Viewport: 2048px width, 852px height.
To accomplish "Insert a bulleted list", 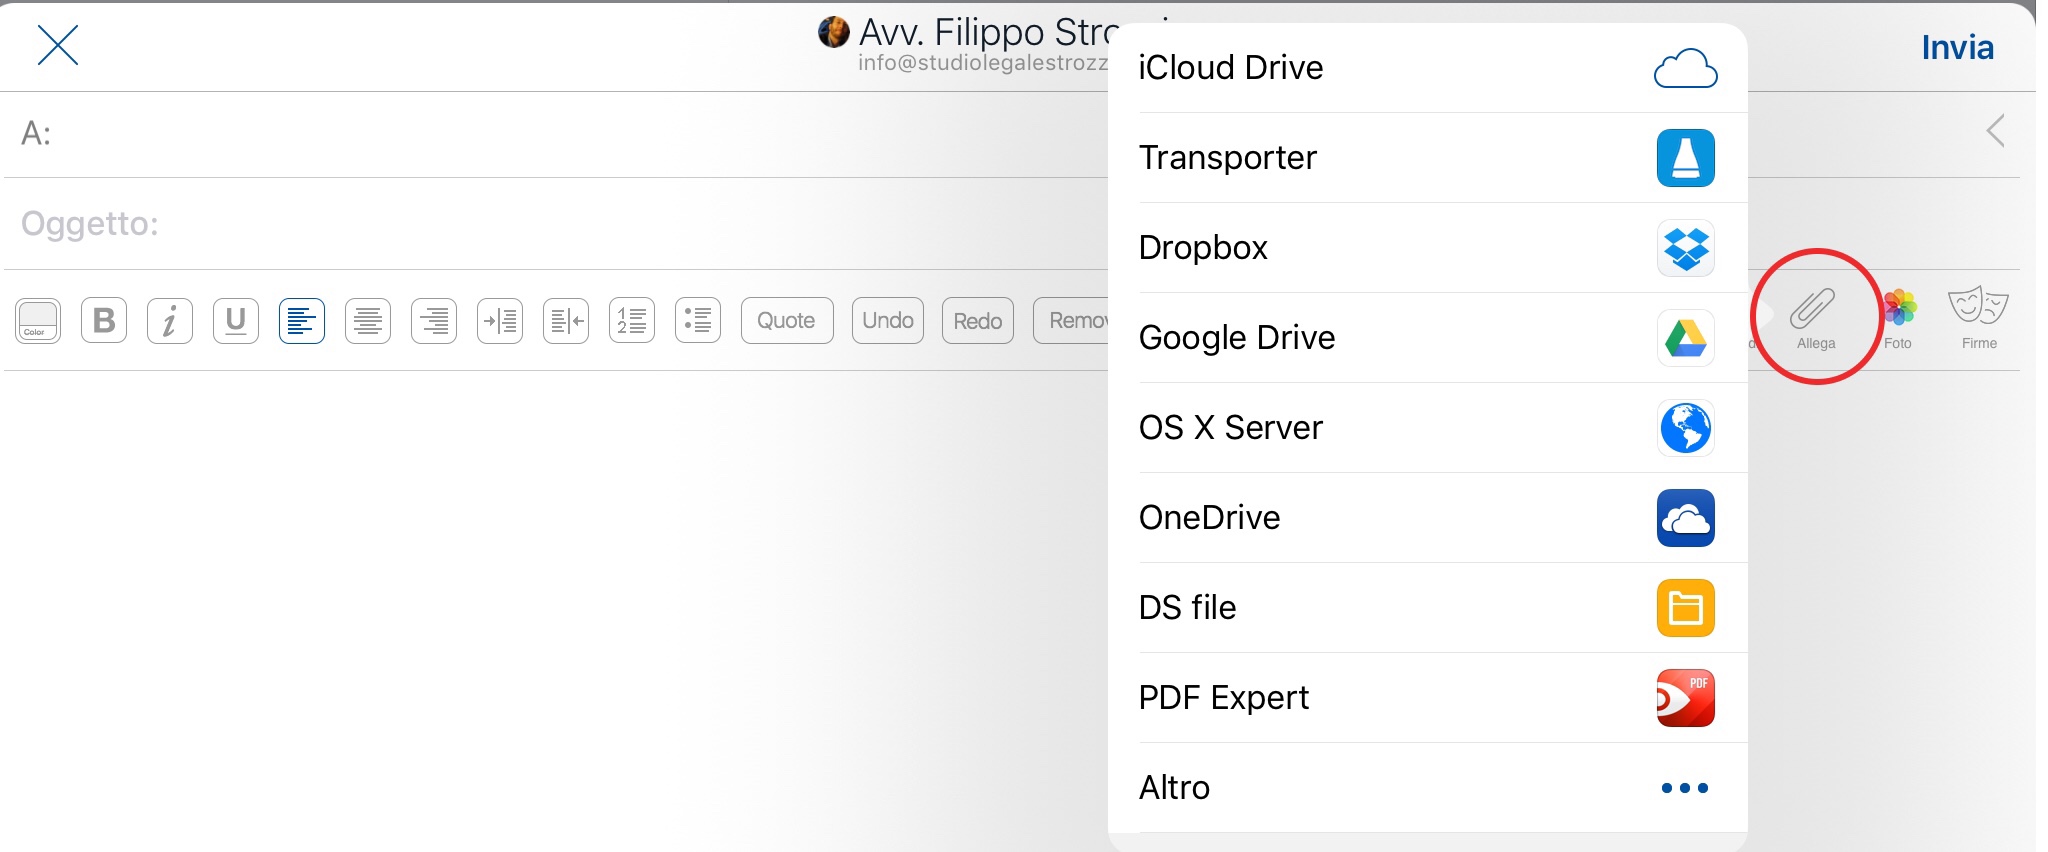I will pos(698,321).
